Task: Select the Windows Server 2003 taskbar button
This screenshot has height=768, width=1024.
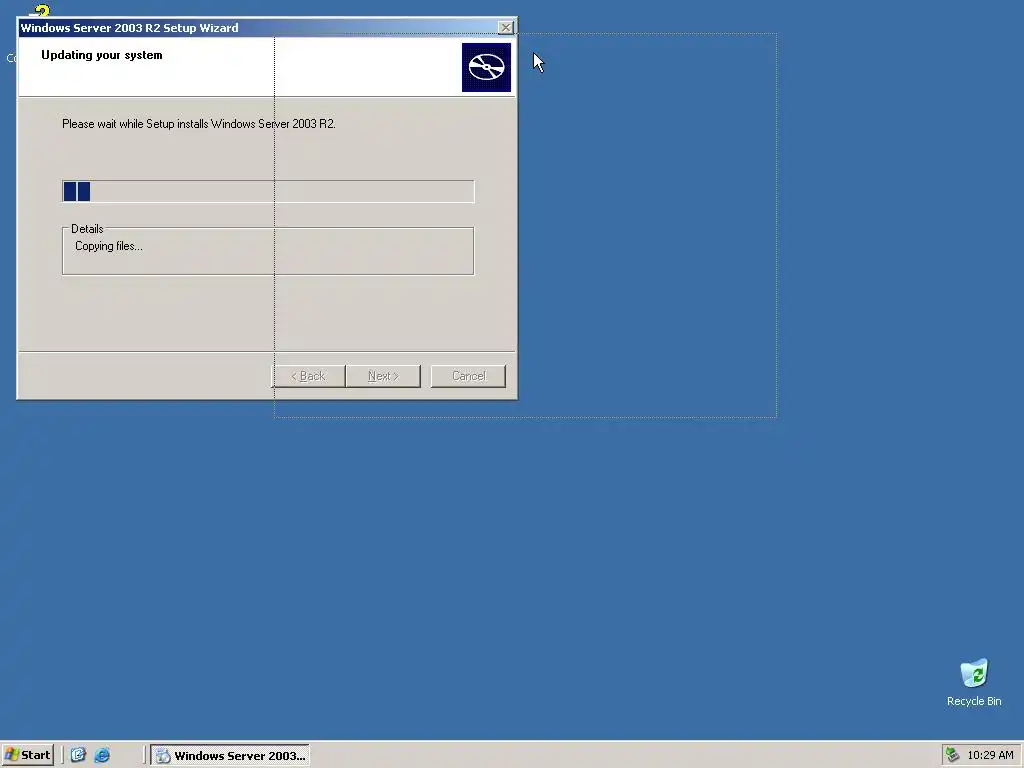Action: 230,756
